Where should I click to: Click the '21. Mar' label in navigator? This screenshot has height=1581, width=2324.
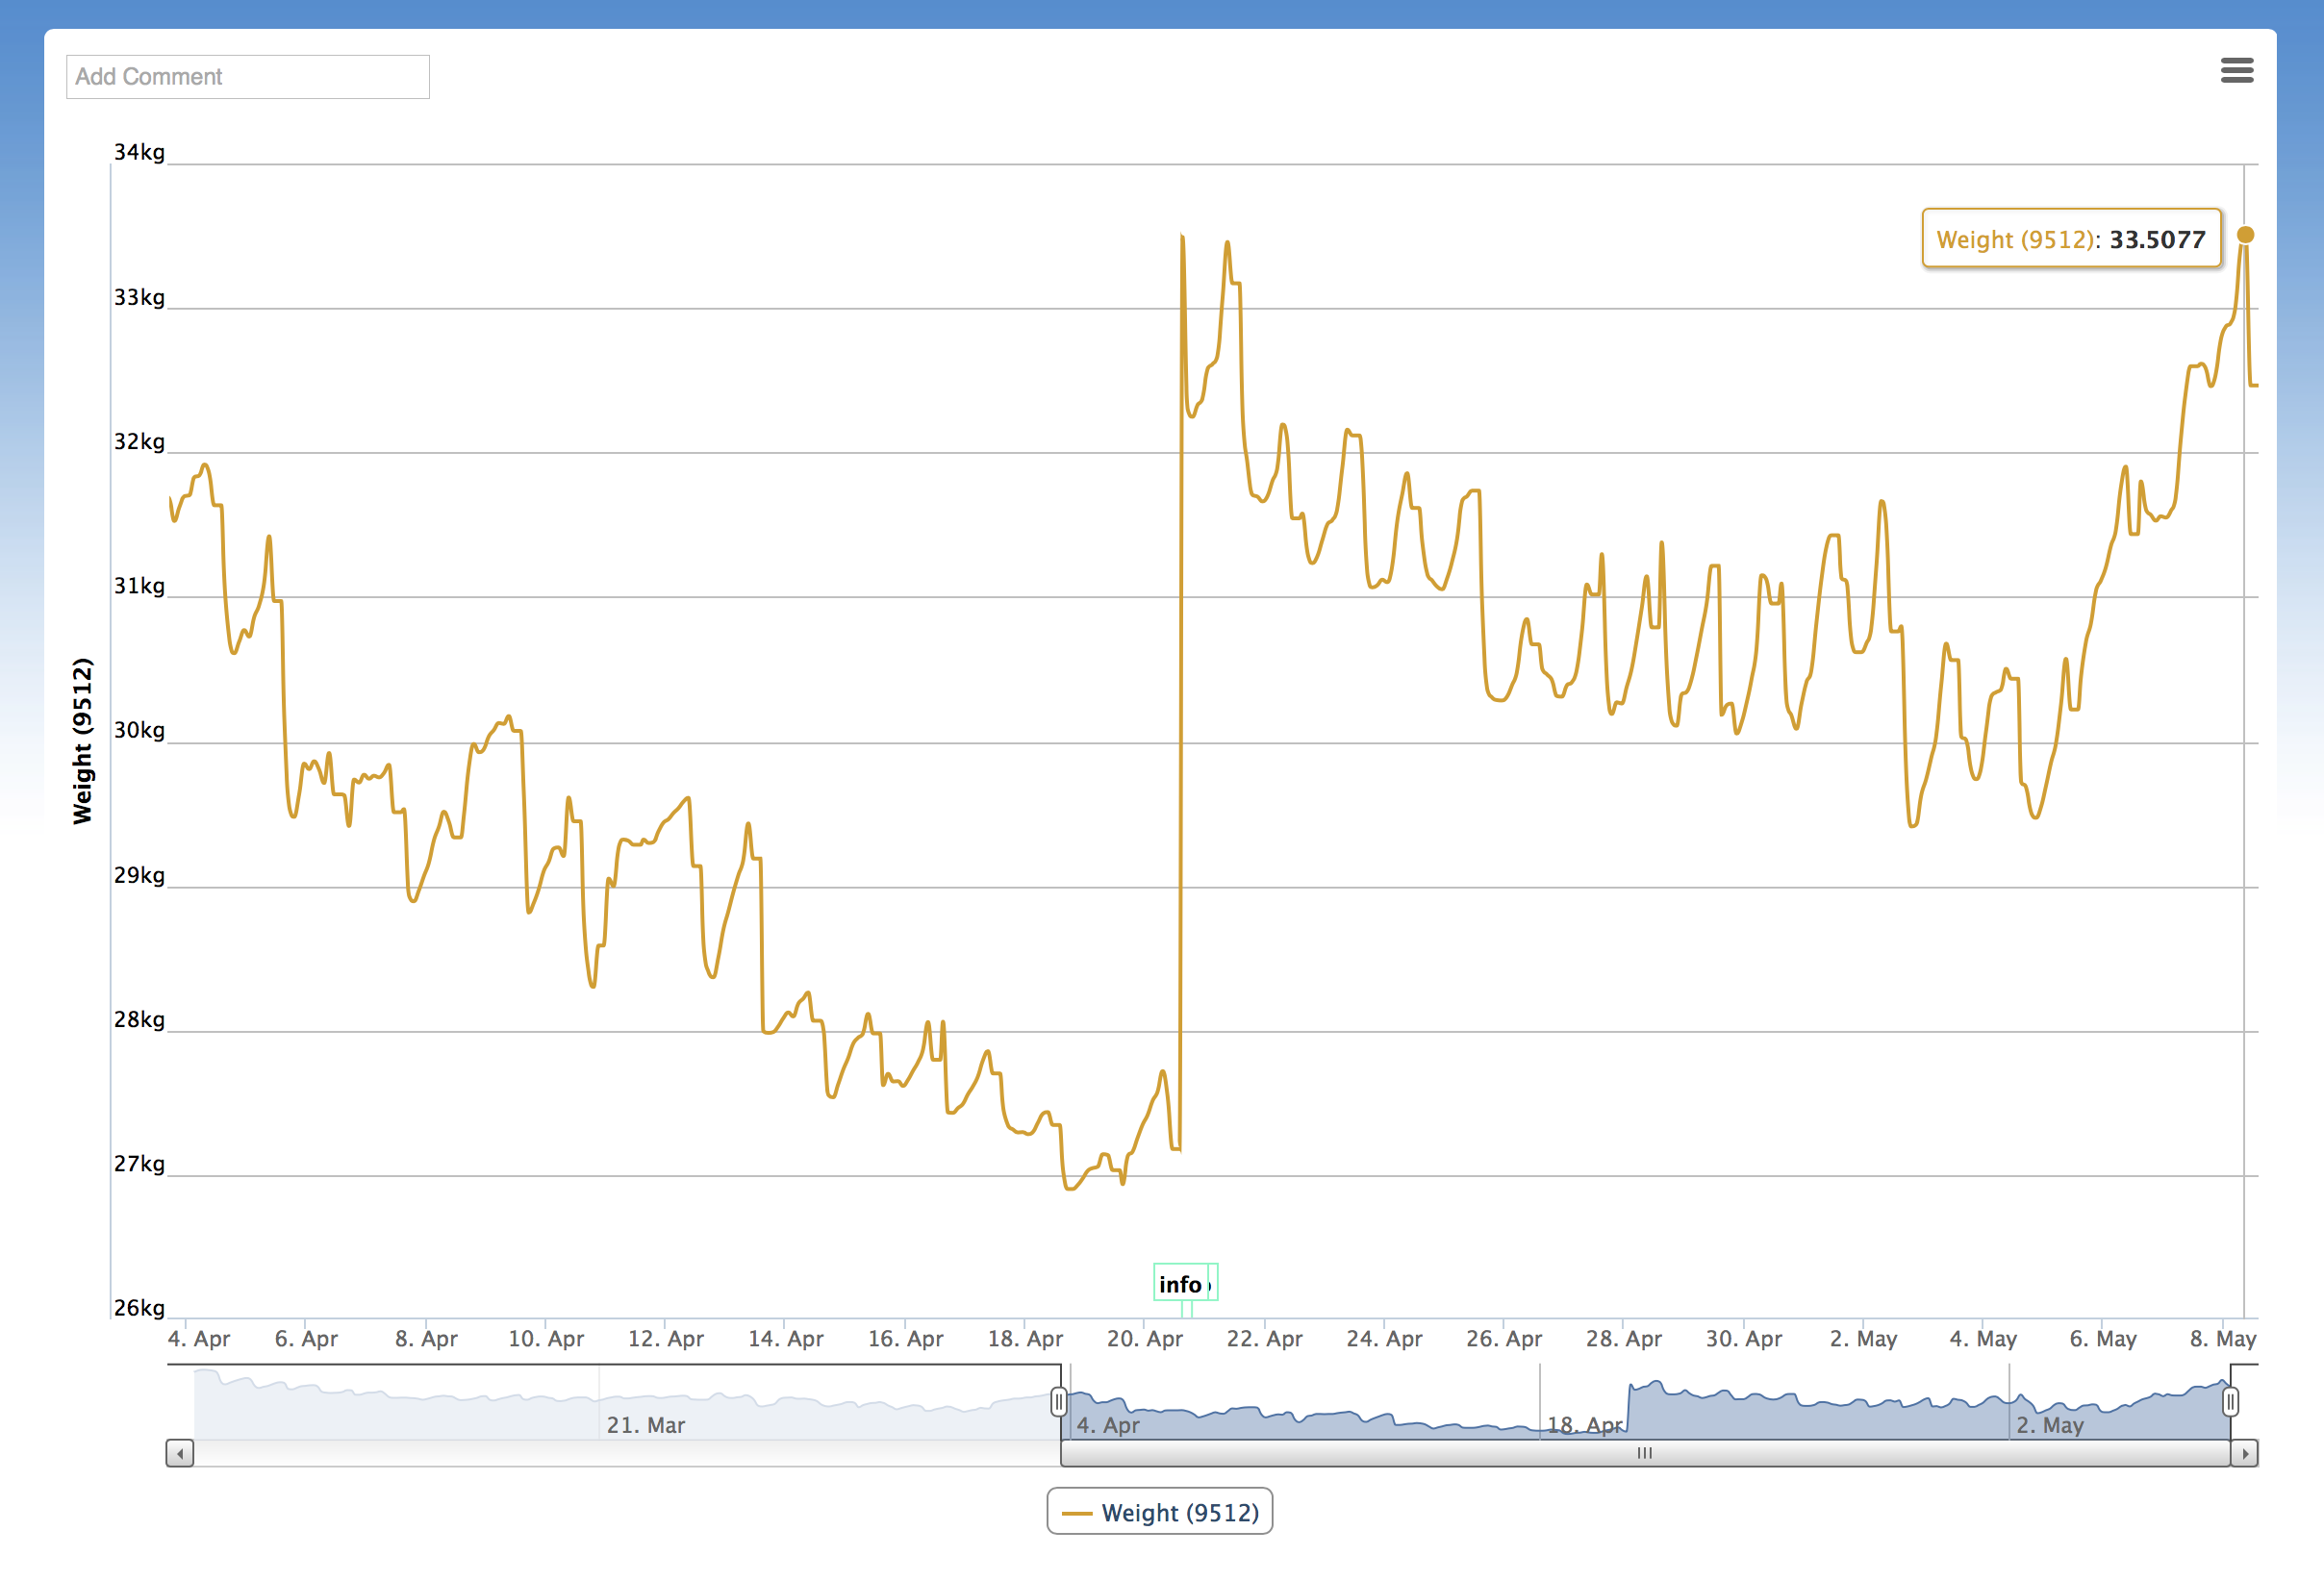coord(646,1425)
